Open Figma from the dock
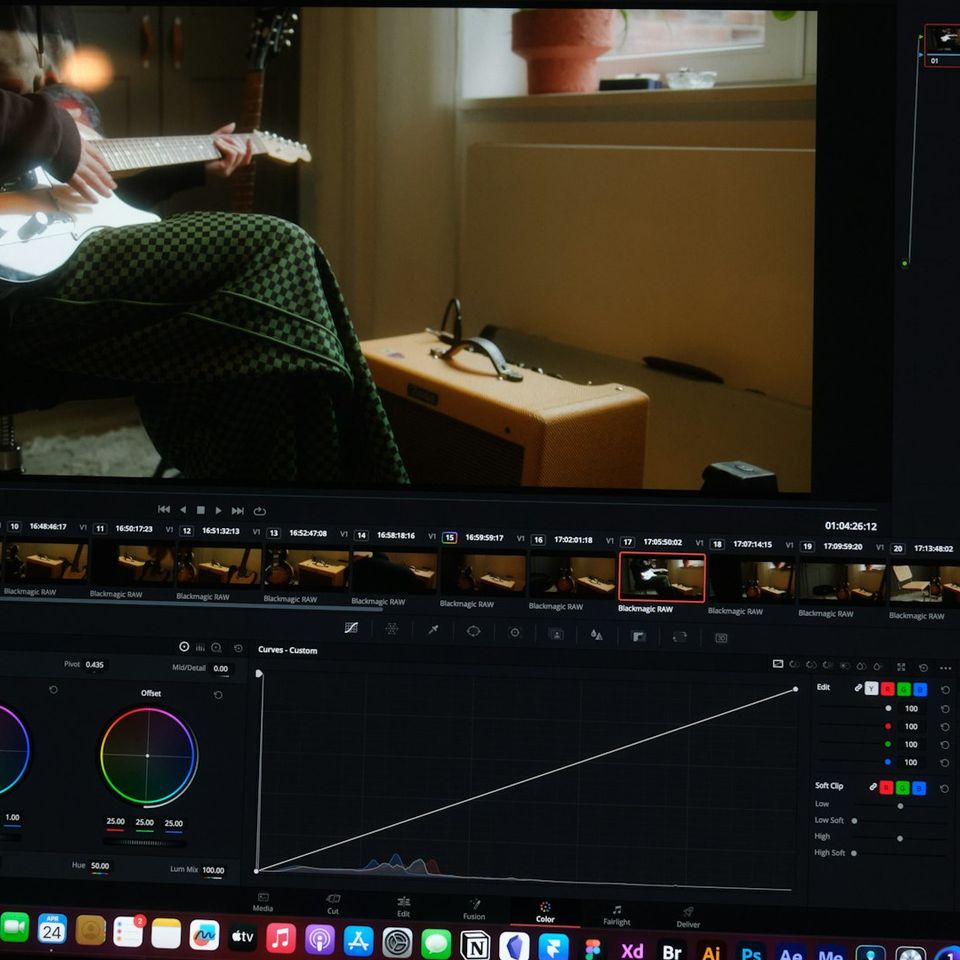The width and height of the screenshot is (960, 960). tap(593, 950)
